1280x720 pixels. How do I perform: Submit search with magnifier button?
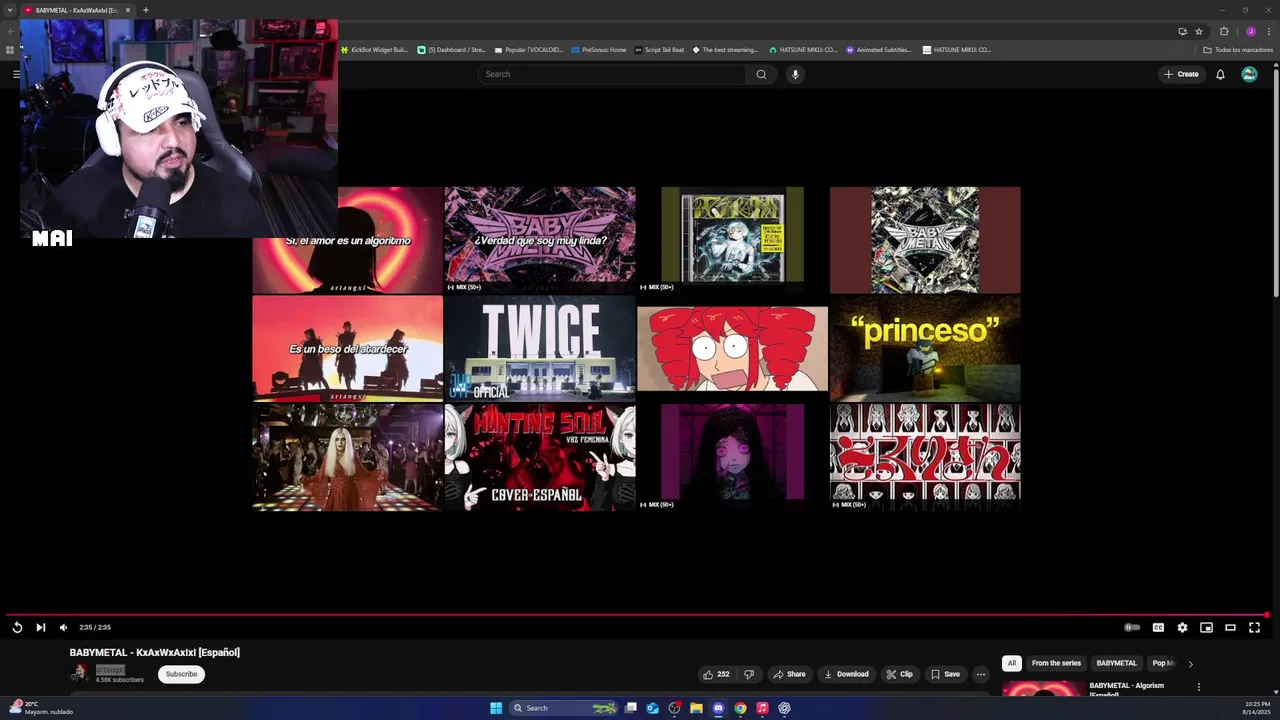click(x=761, y=74)
